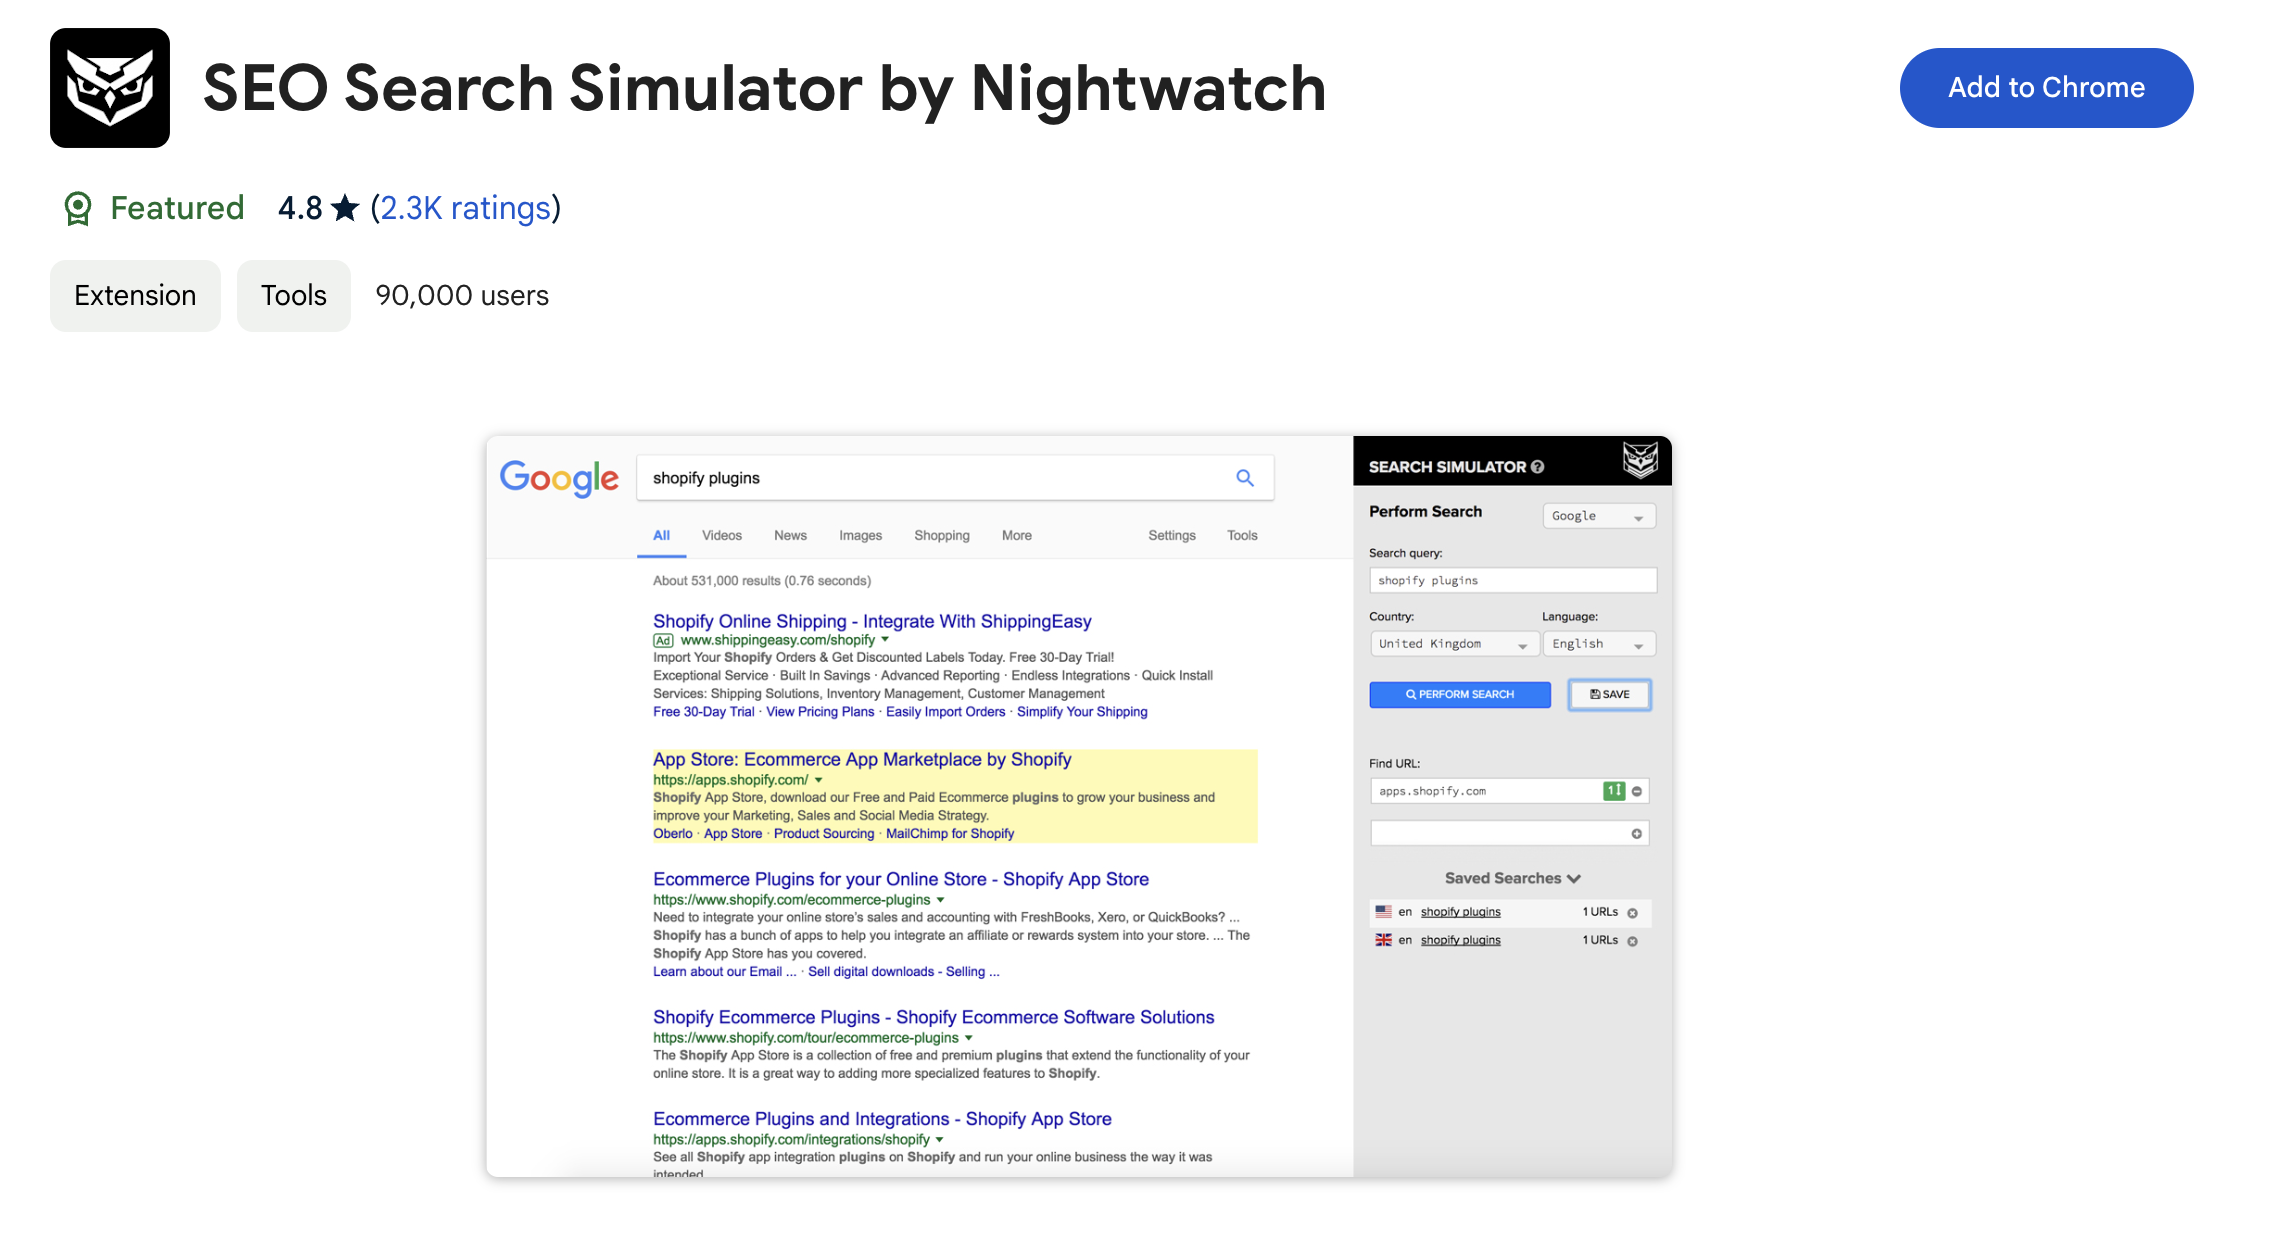Open the 2.3K ratings link

(466, 208)
